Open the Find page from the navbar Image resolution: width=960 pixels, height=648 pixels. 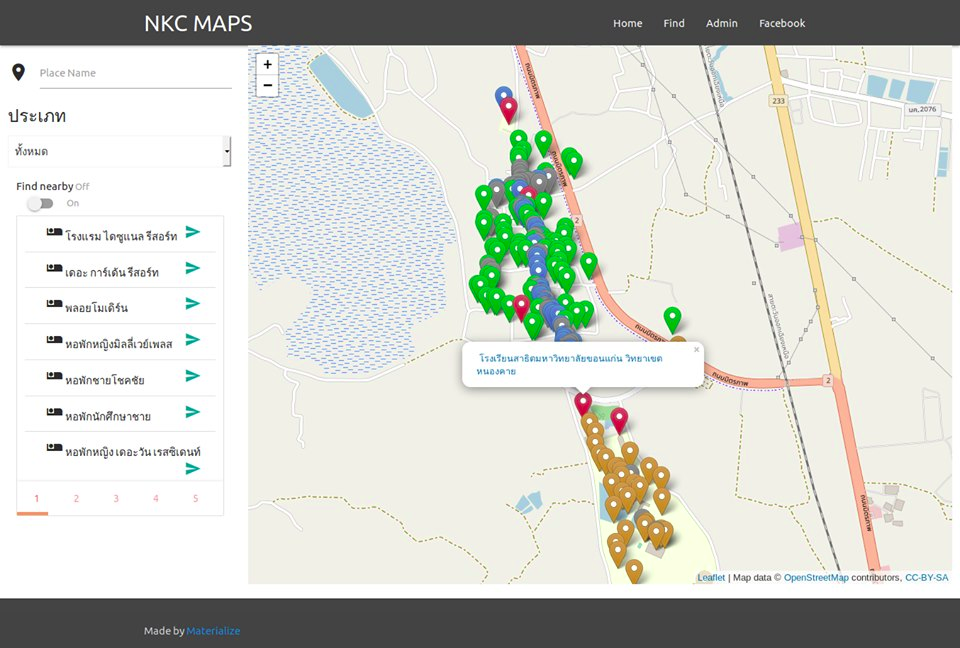pos(673,23)
